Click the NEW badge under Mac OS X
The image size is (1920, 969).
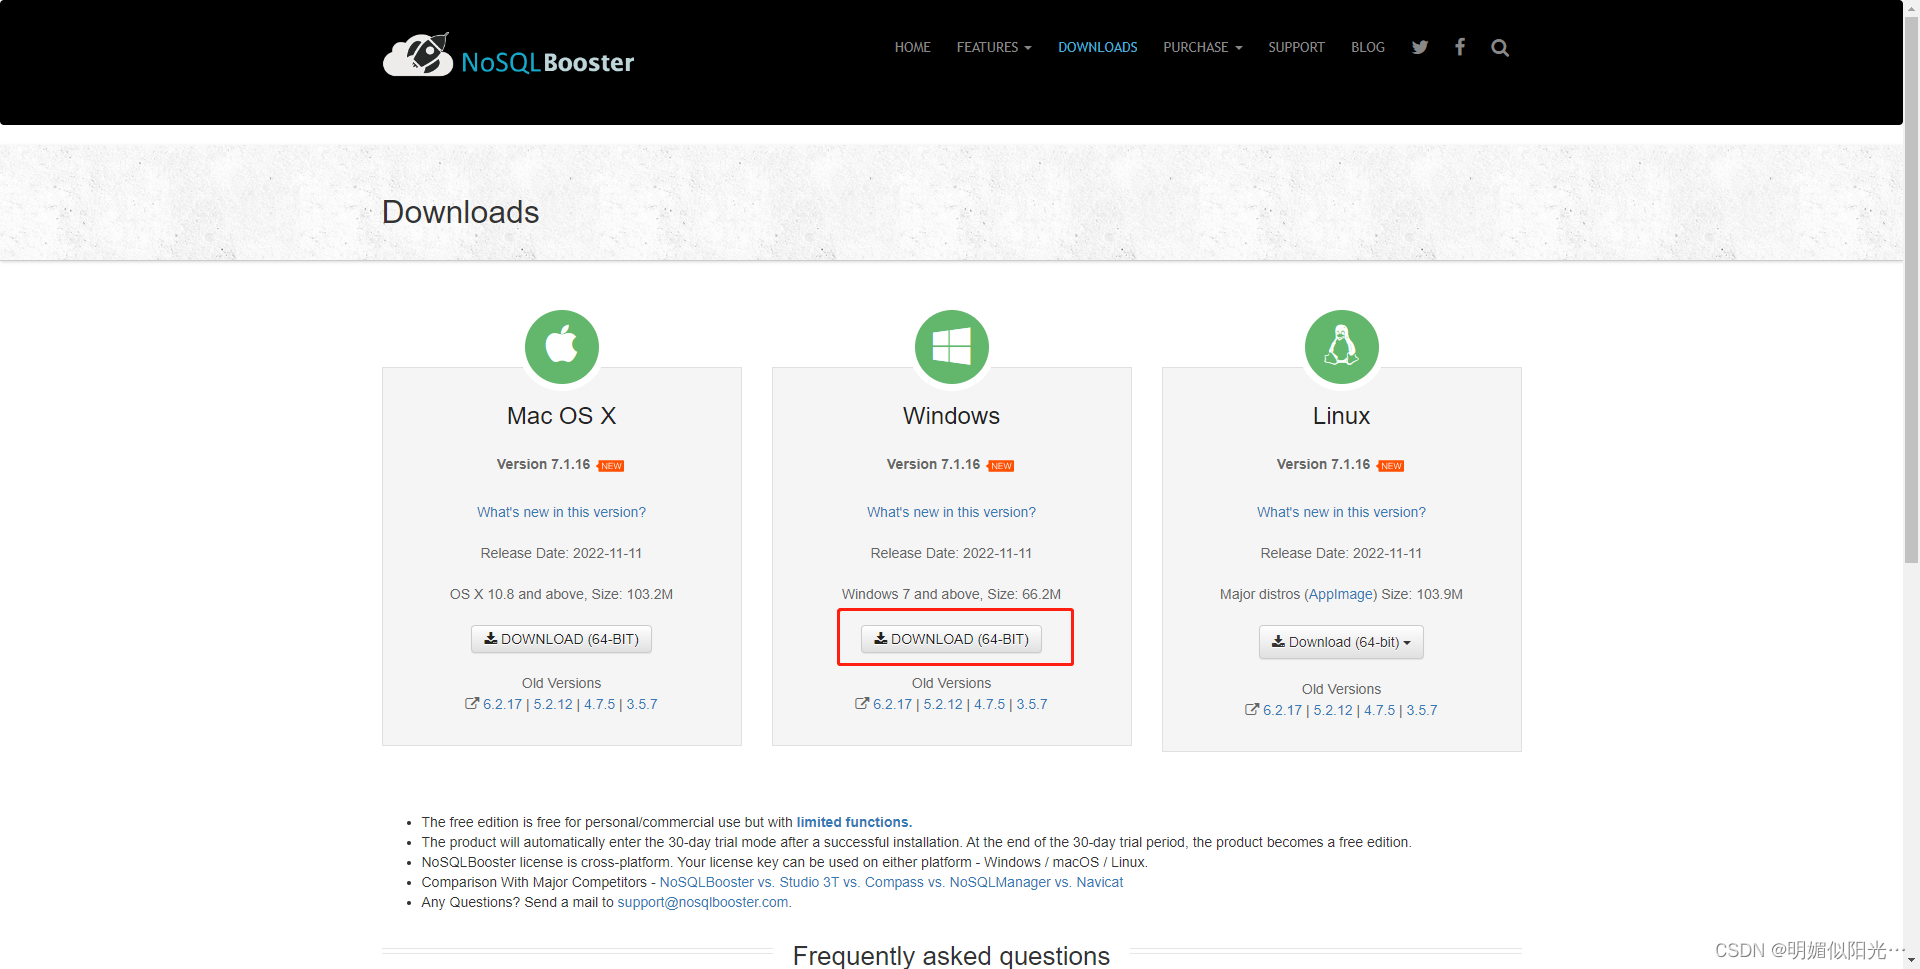[611, 466]
